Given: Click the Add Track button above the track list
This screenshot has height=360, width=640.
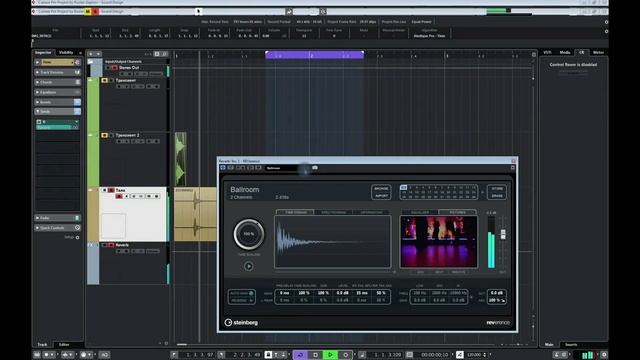Looking at the screenshot, I should coord(91,54).
